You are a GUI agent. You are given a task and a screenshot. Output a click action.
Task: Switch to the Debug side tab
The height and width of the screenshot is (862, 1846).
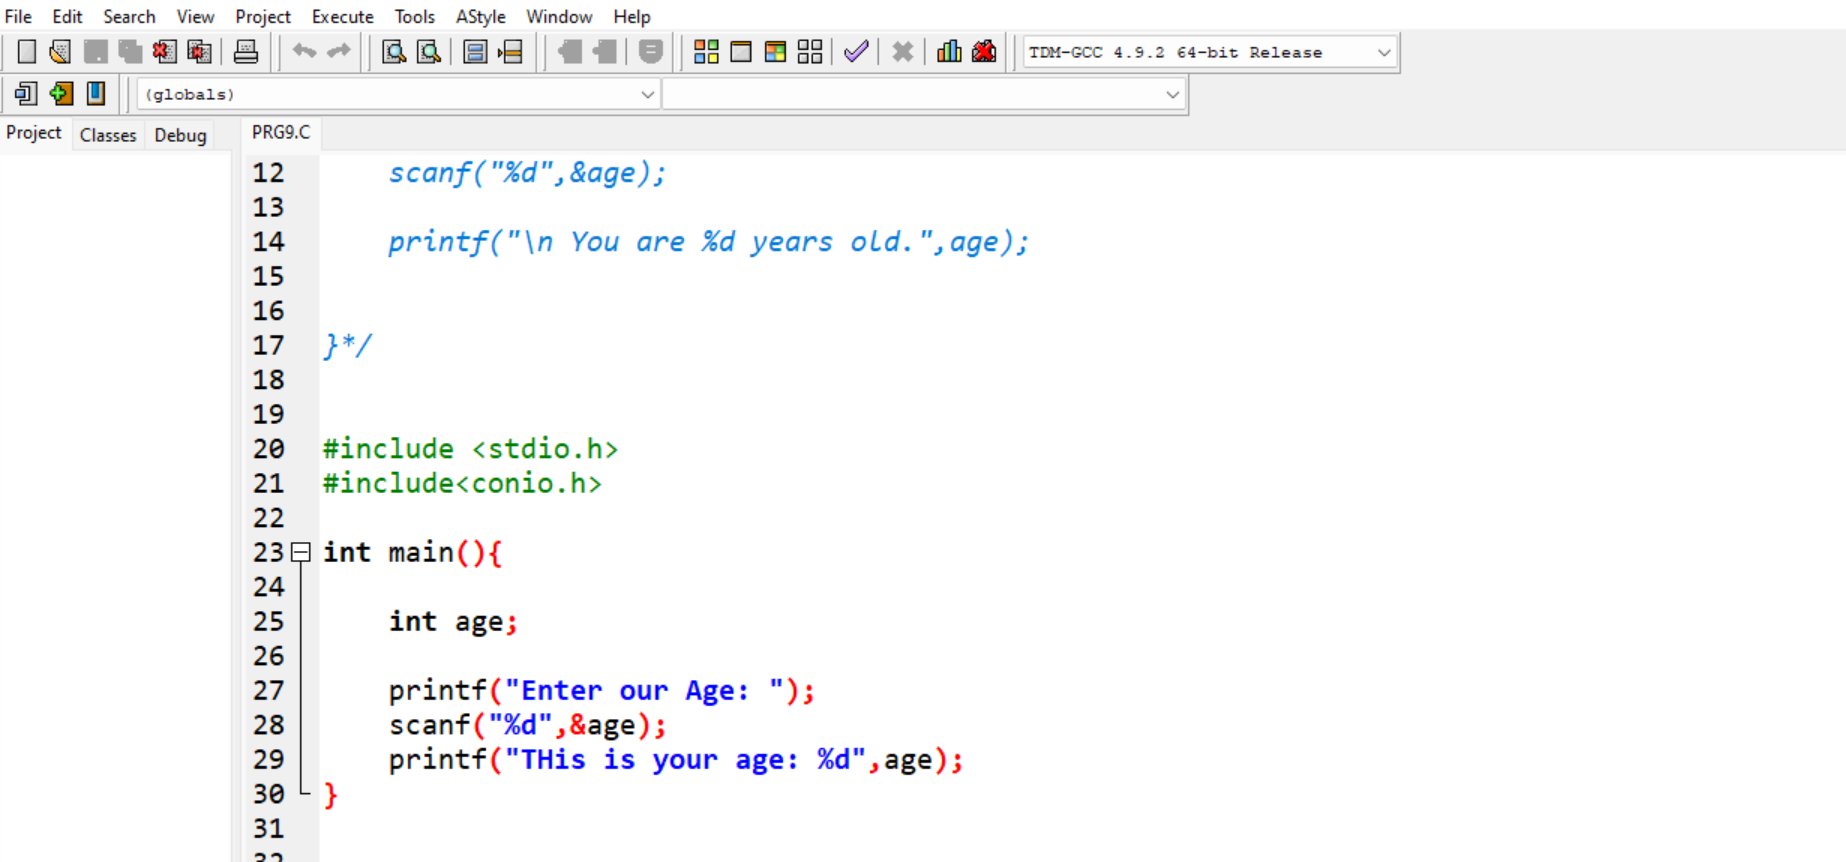pyautogui.click(x=180, y=135)
